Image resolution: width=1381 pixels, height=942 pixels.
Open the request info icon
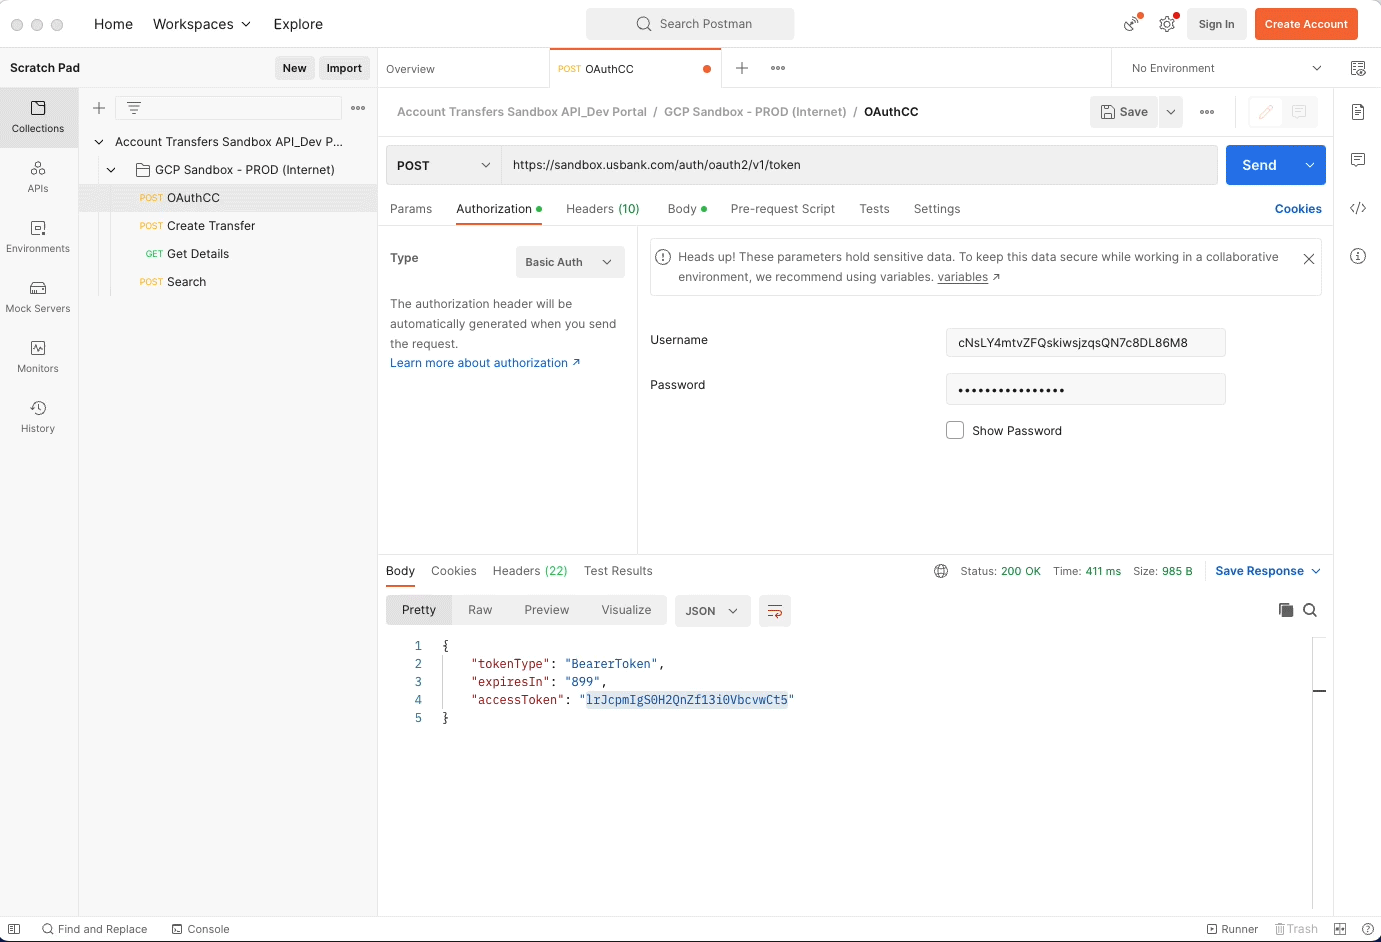pos(1358,256)
